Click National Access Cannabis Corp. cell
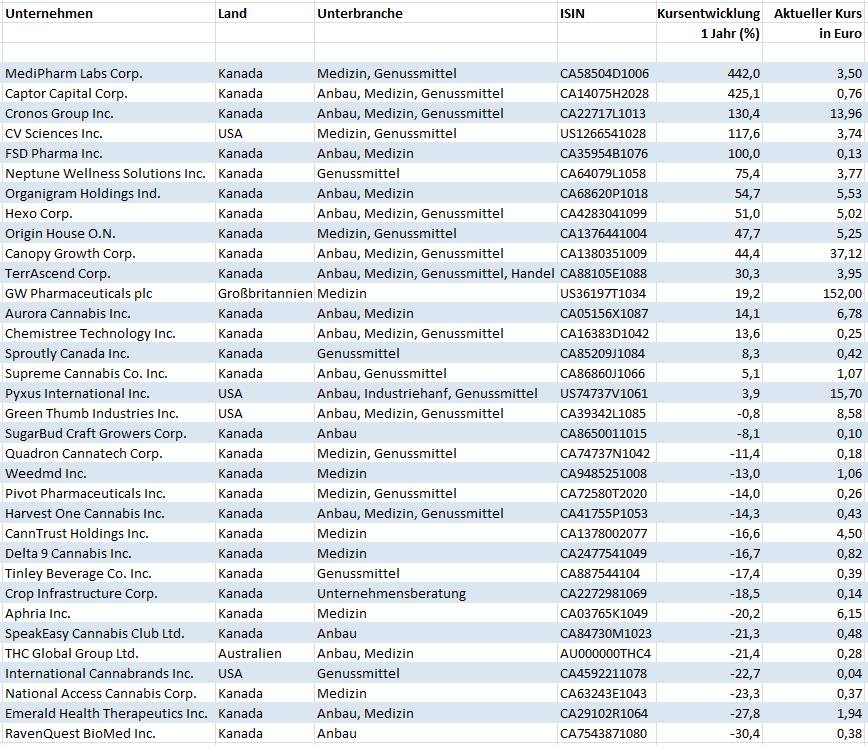 [x=108, y=693]
